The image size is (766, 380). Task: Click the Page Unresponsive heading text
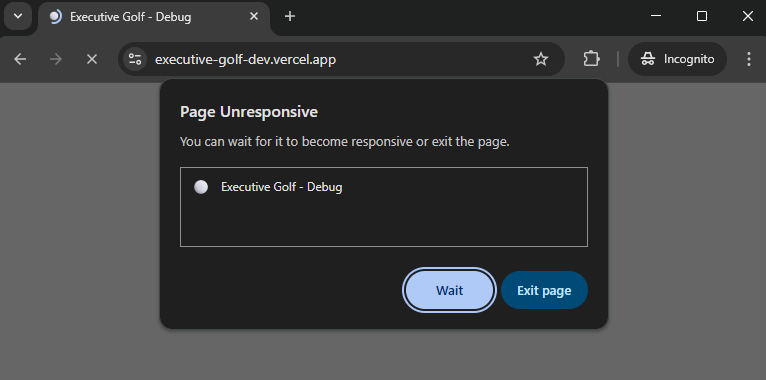(249, 112)
